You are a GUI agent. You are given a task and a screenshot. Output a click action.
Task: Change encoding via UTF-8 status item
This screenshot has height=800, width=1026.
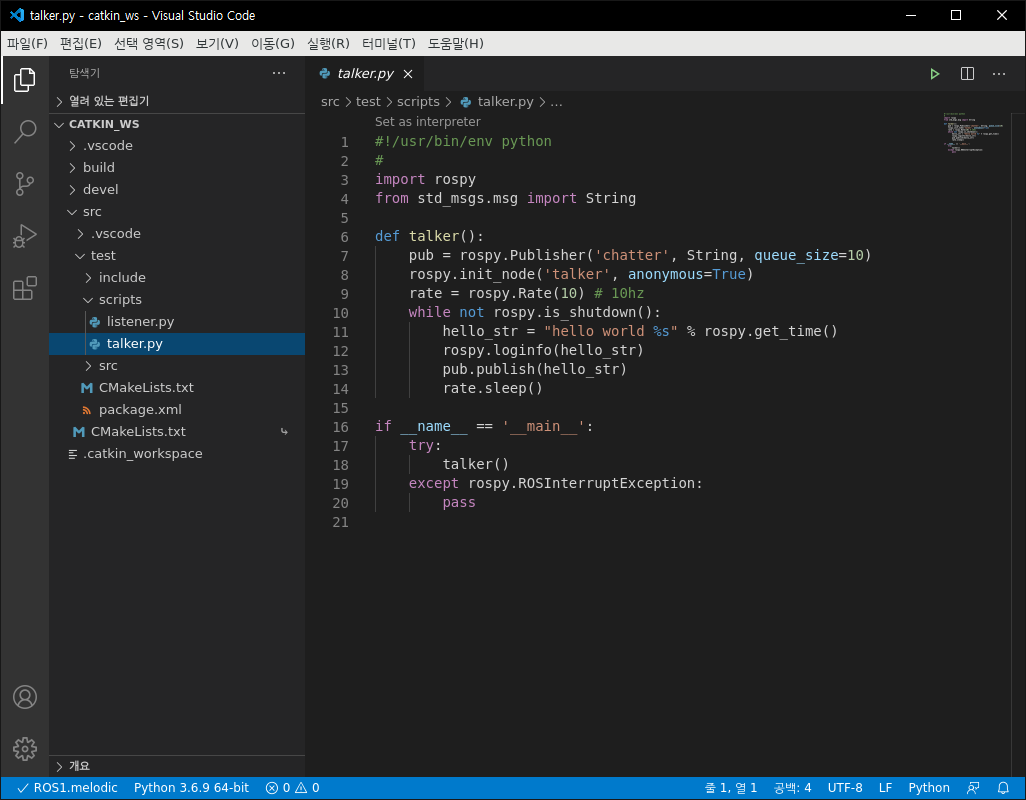845,788
